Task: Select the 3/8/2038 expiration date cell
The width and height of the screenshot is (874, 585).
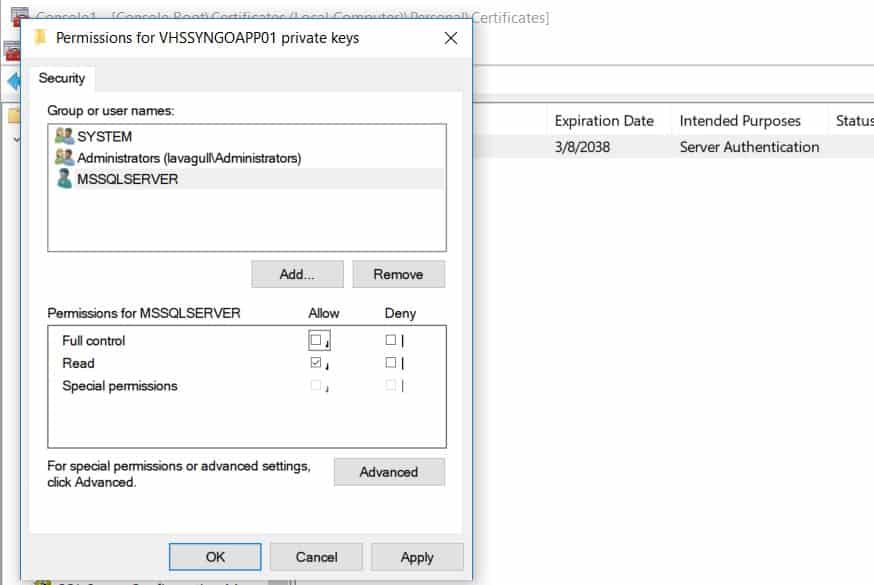Action: tap(582, 147)
